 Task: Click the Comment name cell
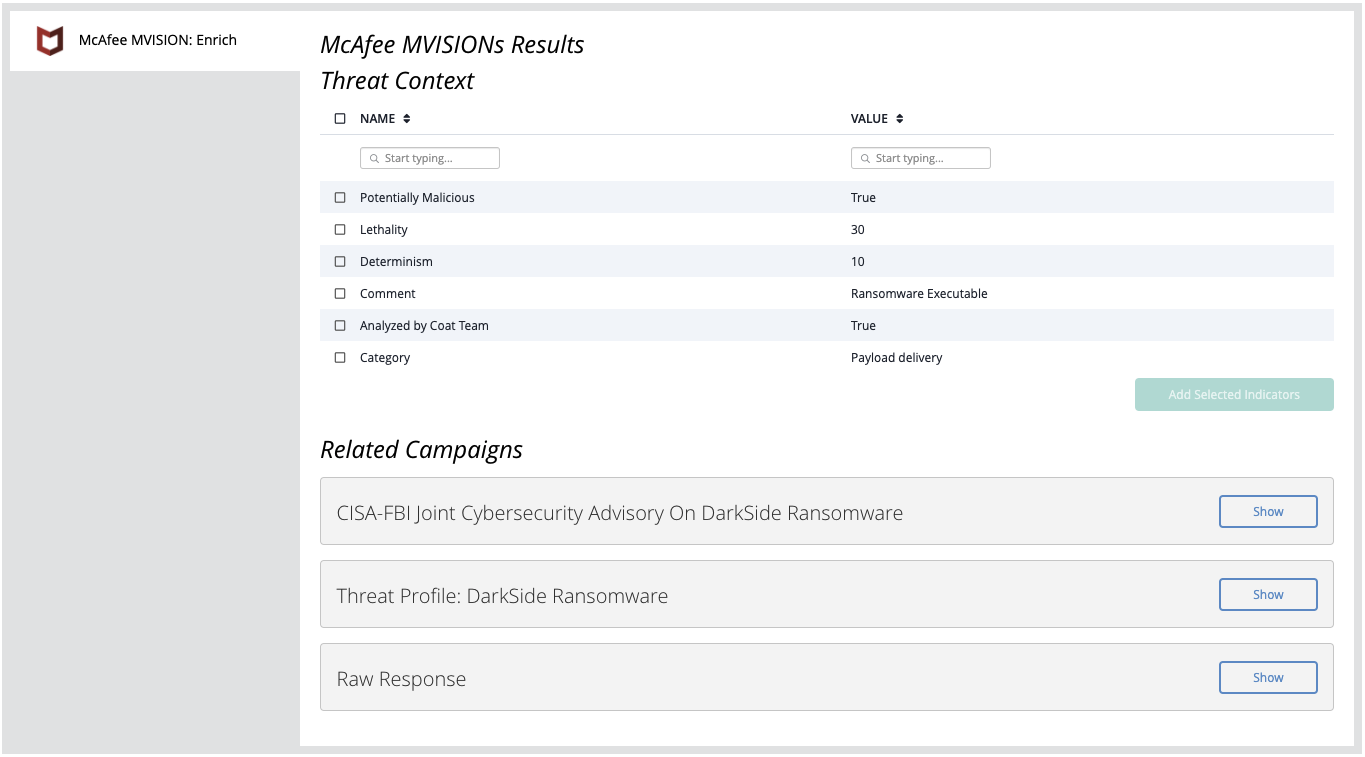(x=388, y=294)
